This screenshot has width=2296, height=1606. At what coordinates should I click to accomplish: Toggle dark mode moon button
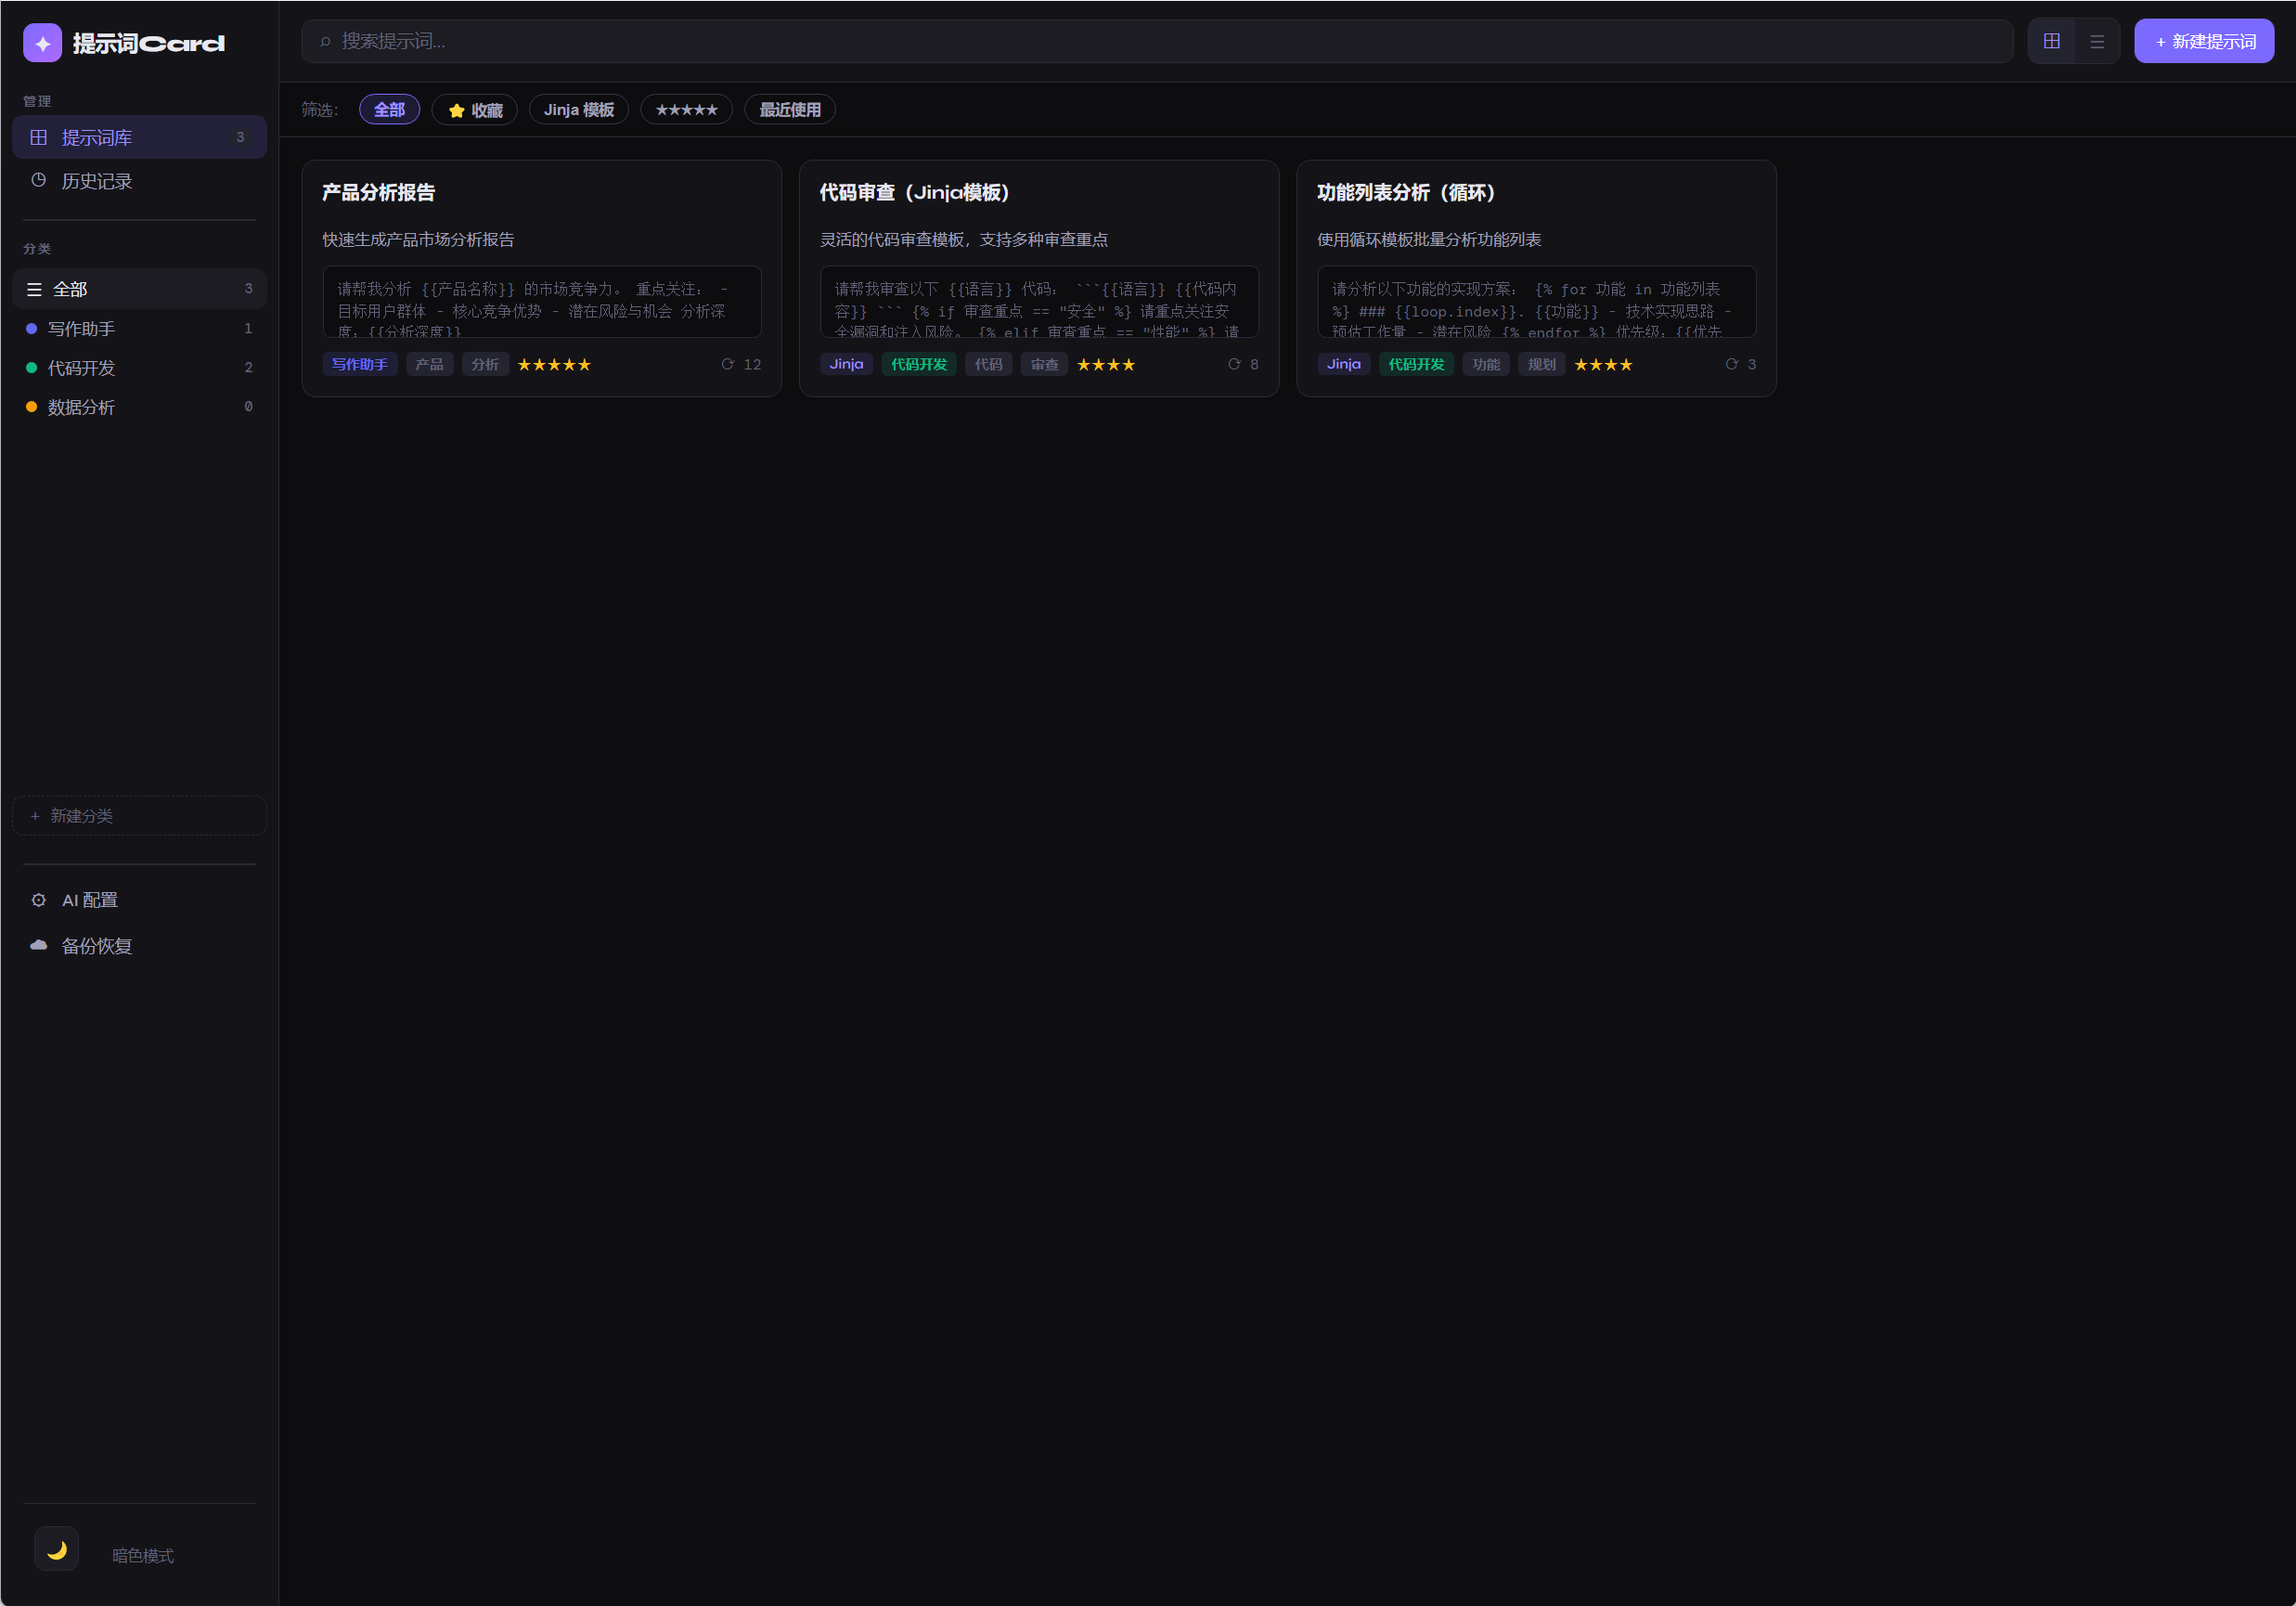click(56, 1549)
